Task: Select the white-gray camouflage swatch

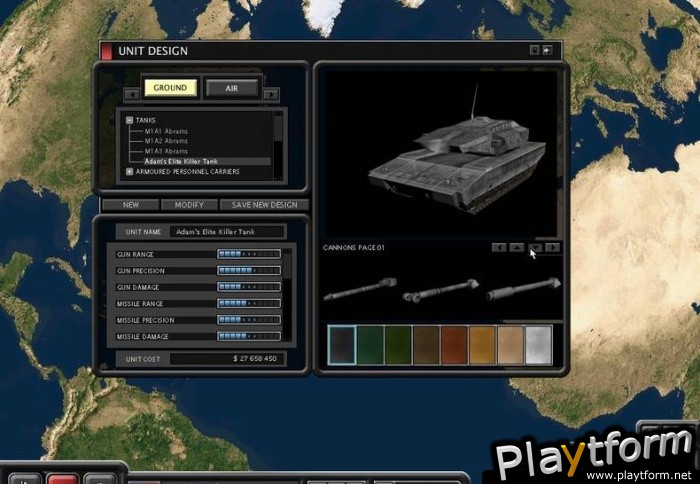Action: click(x=538, y=345)
